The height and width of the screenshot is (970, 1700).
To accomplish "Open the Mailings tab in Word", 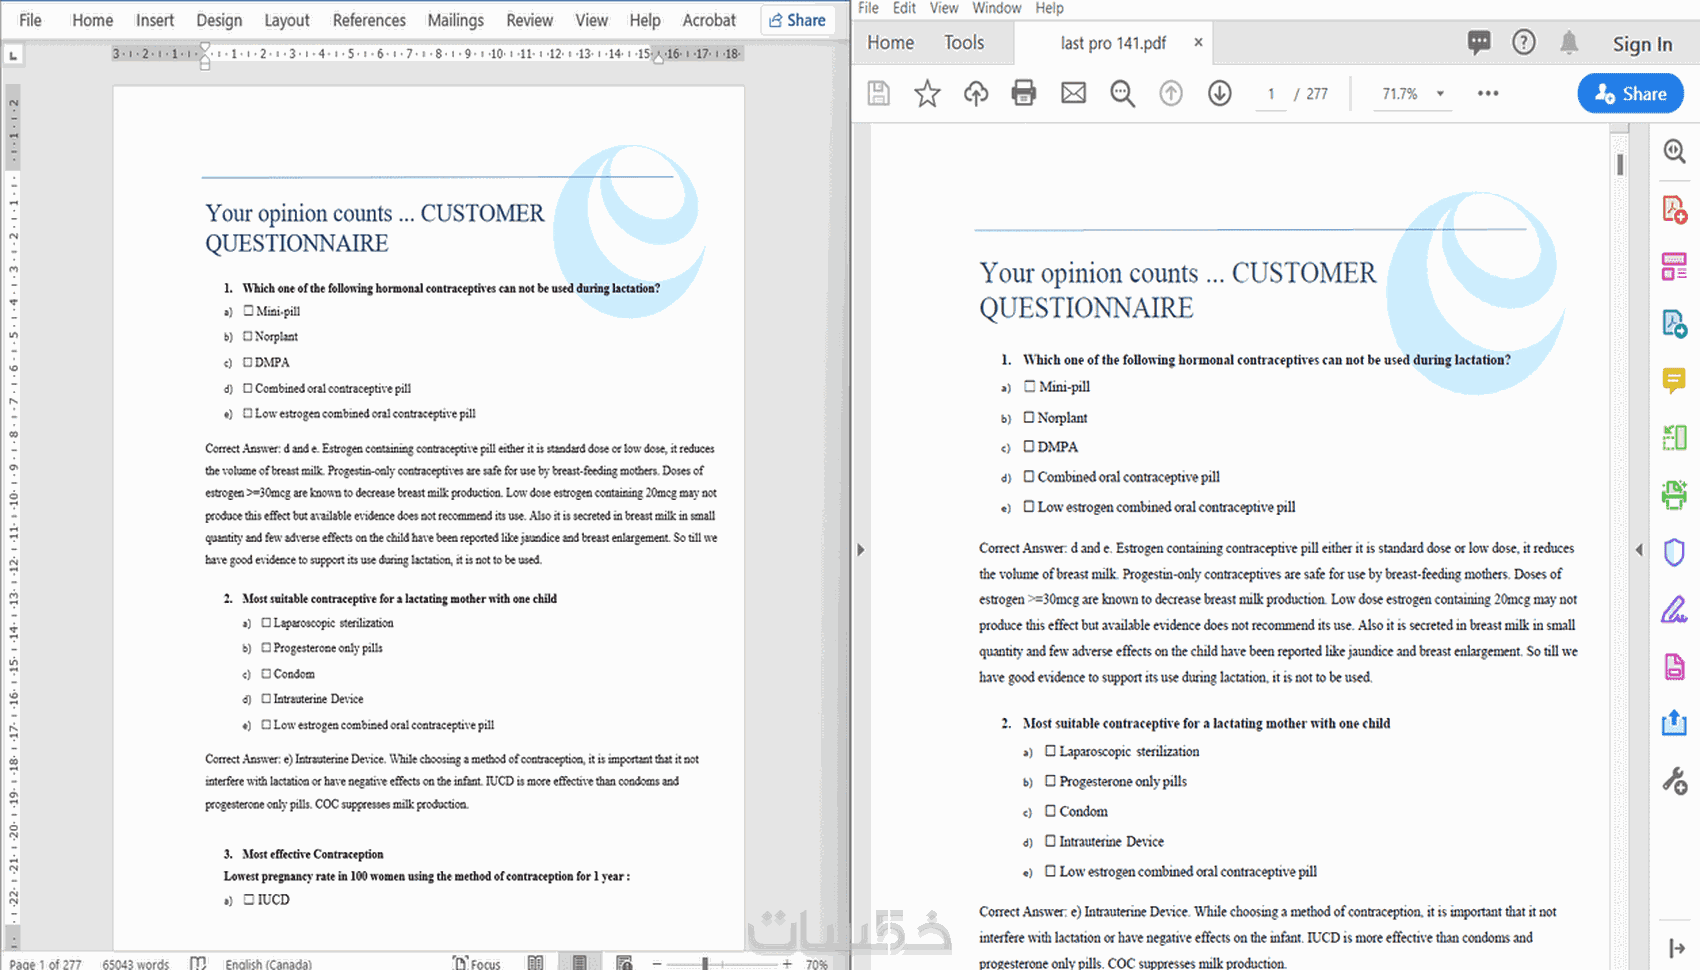I will [x=456, y=20].
